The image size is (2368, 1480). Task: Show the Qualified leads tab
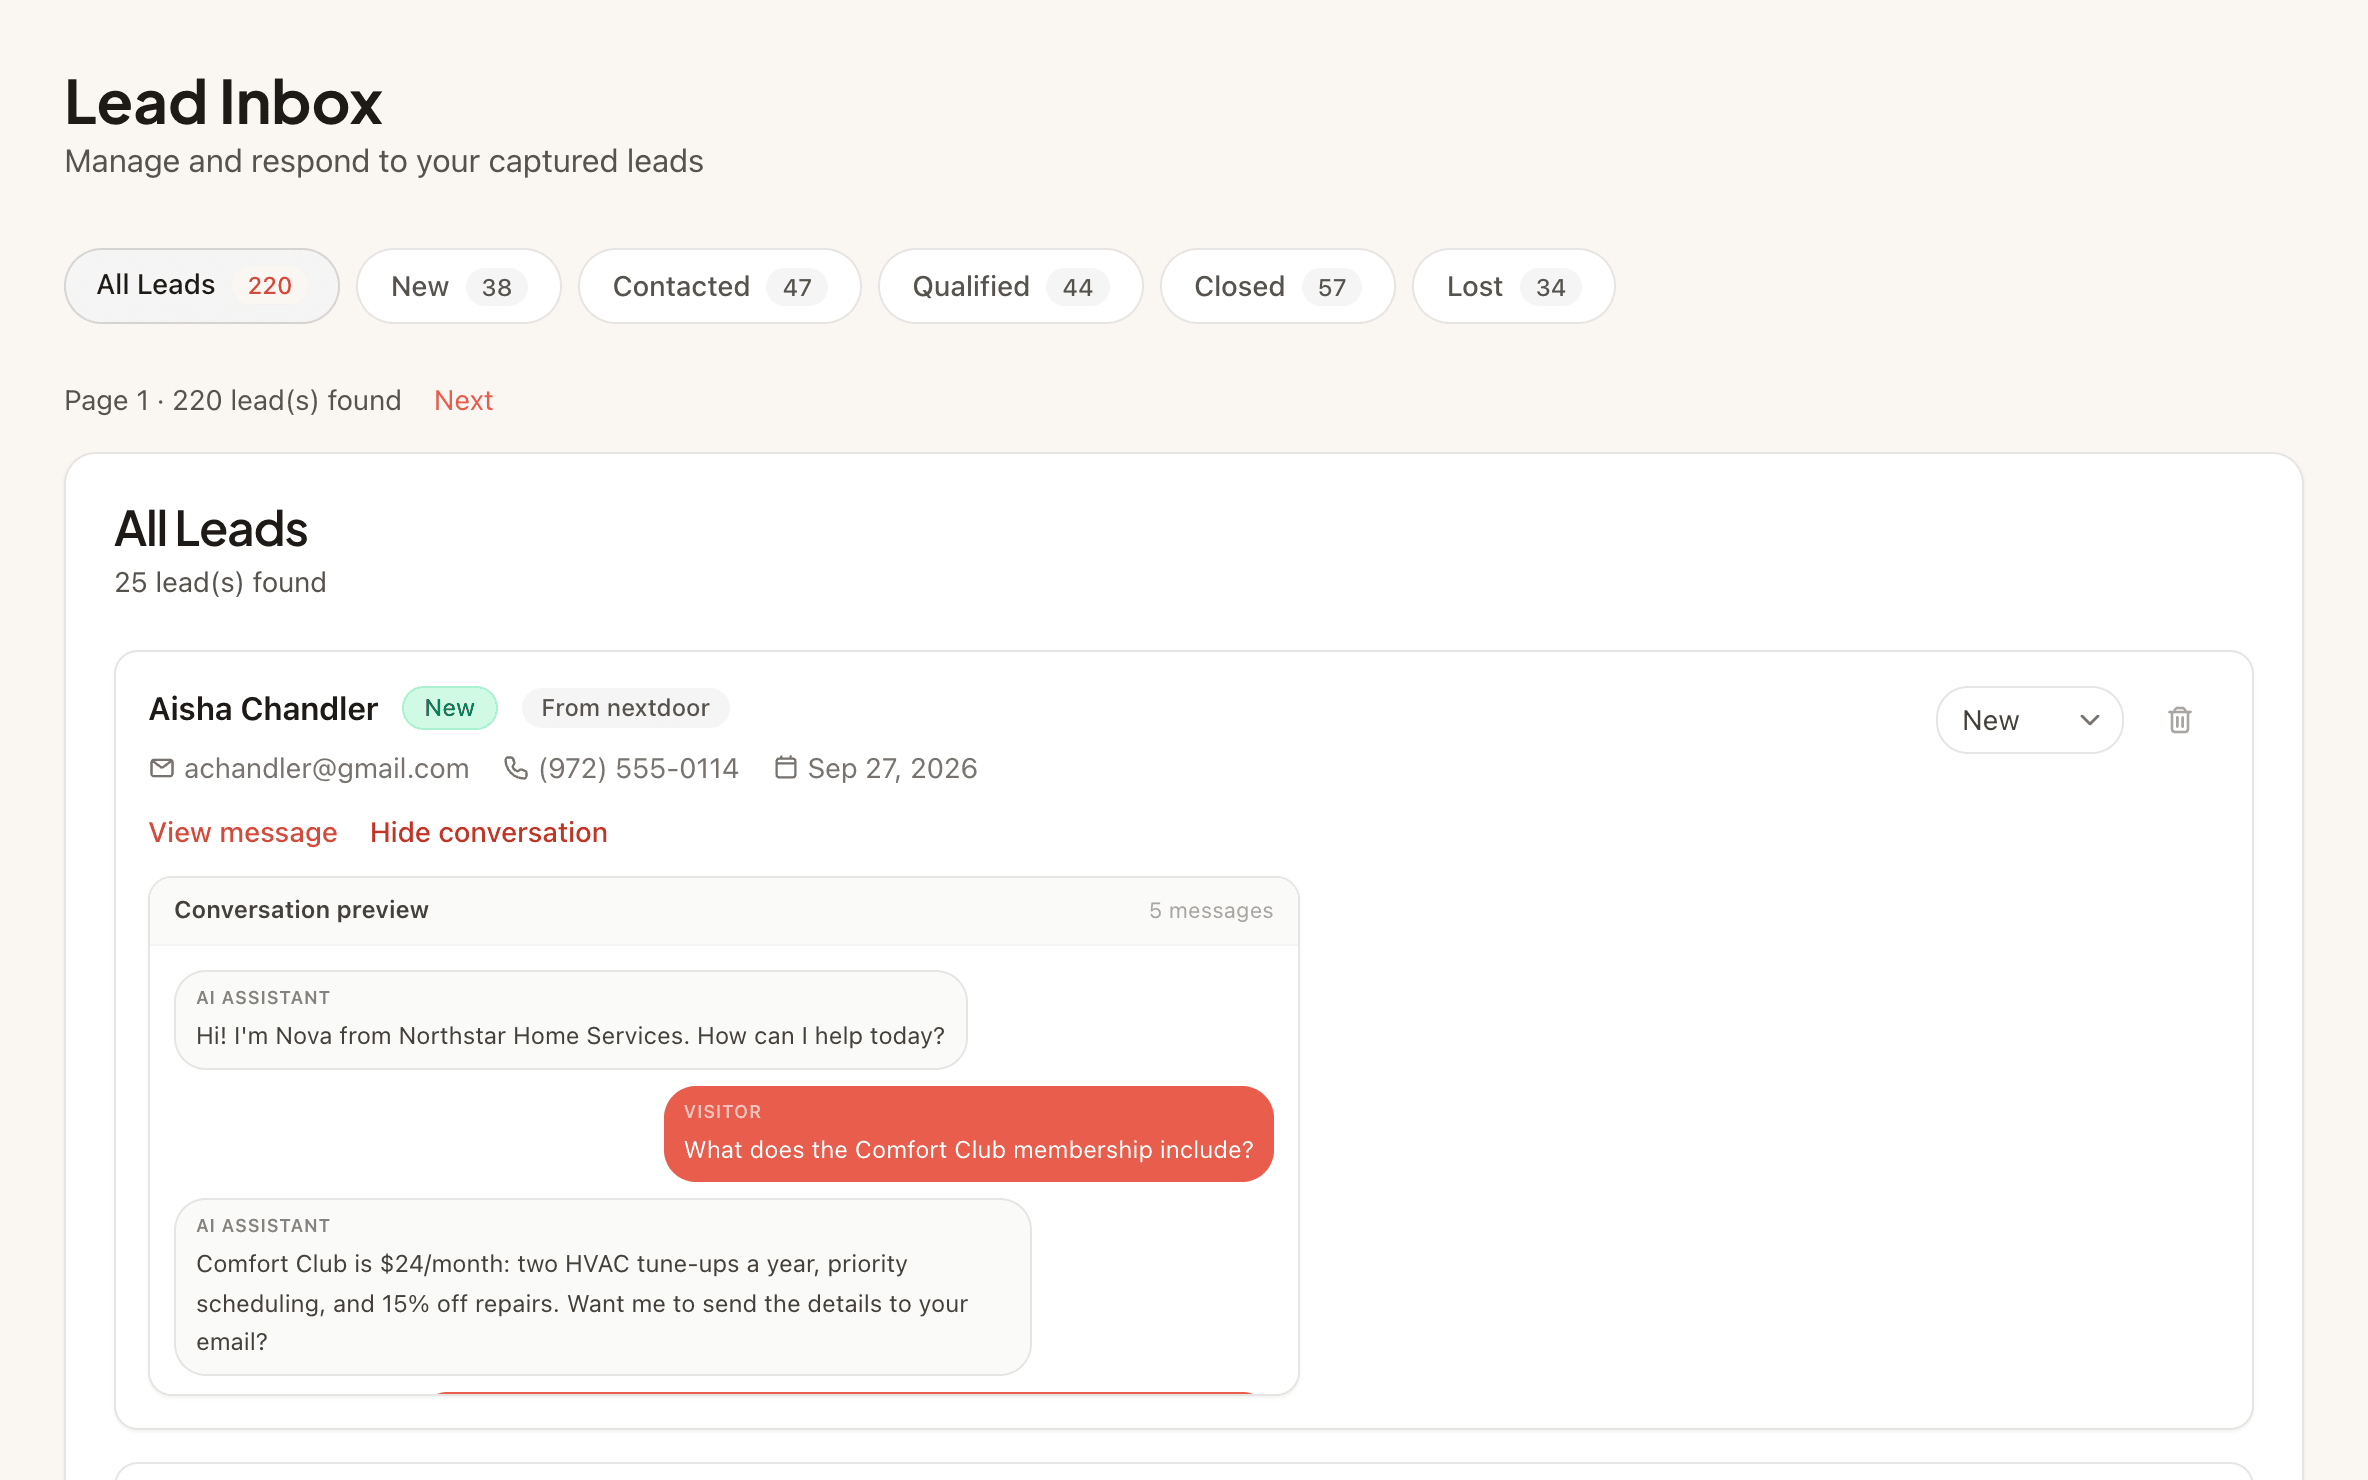(1011, 286)
